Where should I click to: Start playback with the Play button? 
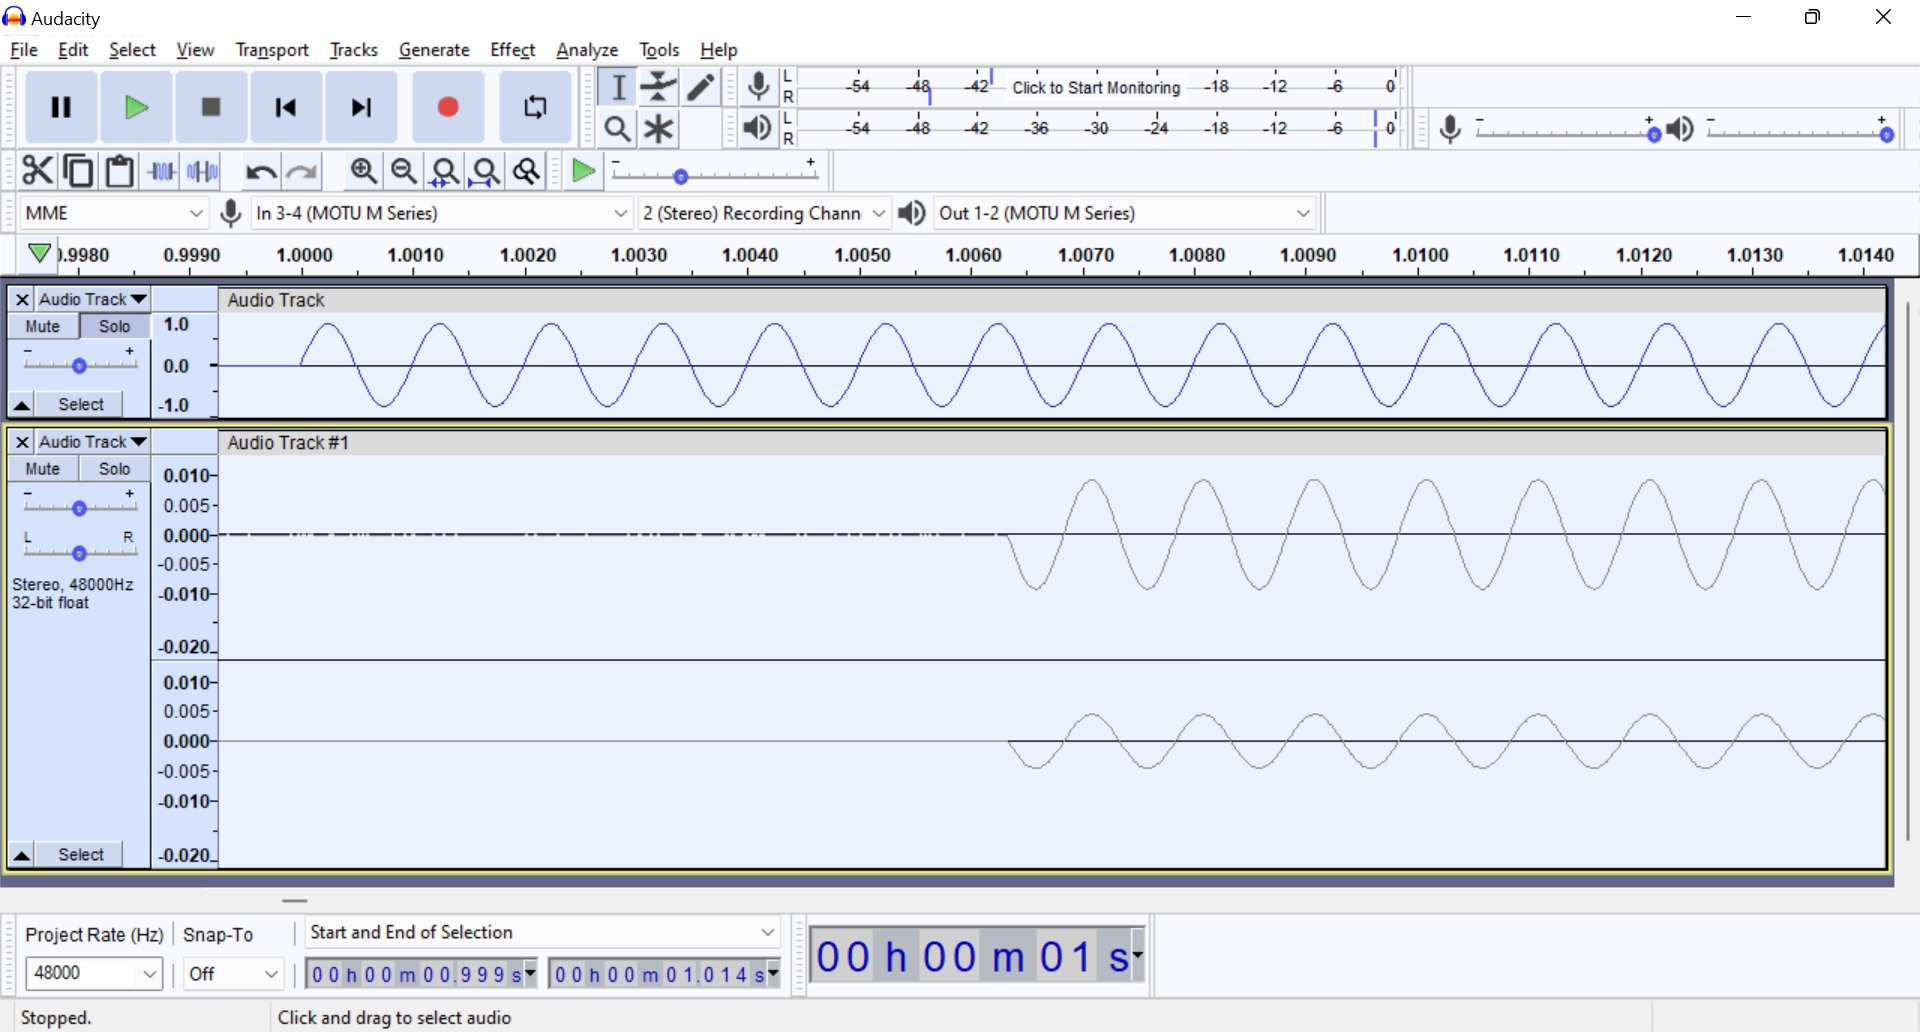[x=136, y=107]
